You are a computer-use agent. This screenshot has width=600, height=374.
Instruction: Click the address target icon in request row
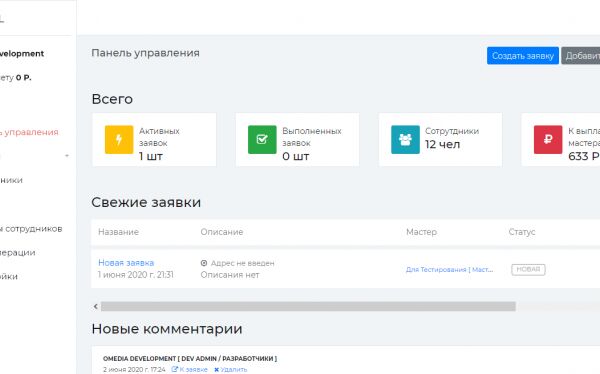[x=204, y=263]
